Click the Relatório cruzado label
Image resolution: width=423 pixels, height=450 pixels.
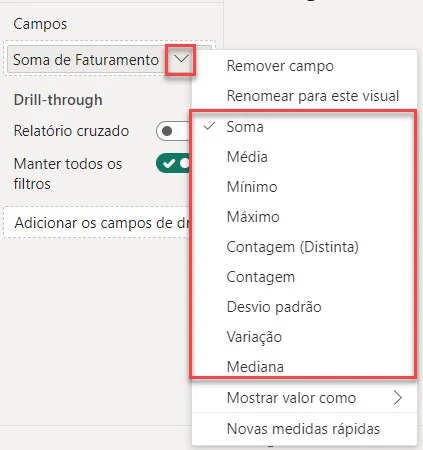point(71,131)
